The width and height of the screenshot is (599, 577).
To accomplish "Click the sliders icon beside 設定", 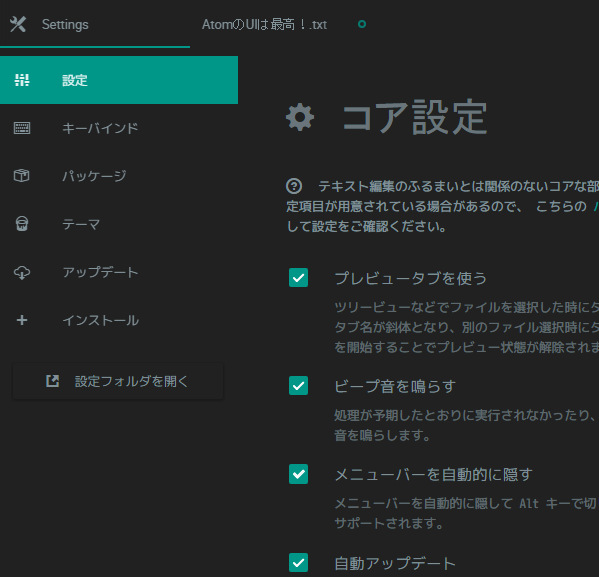I will pos(22,80).
